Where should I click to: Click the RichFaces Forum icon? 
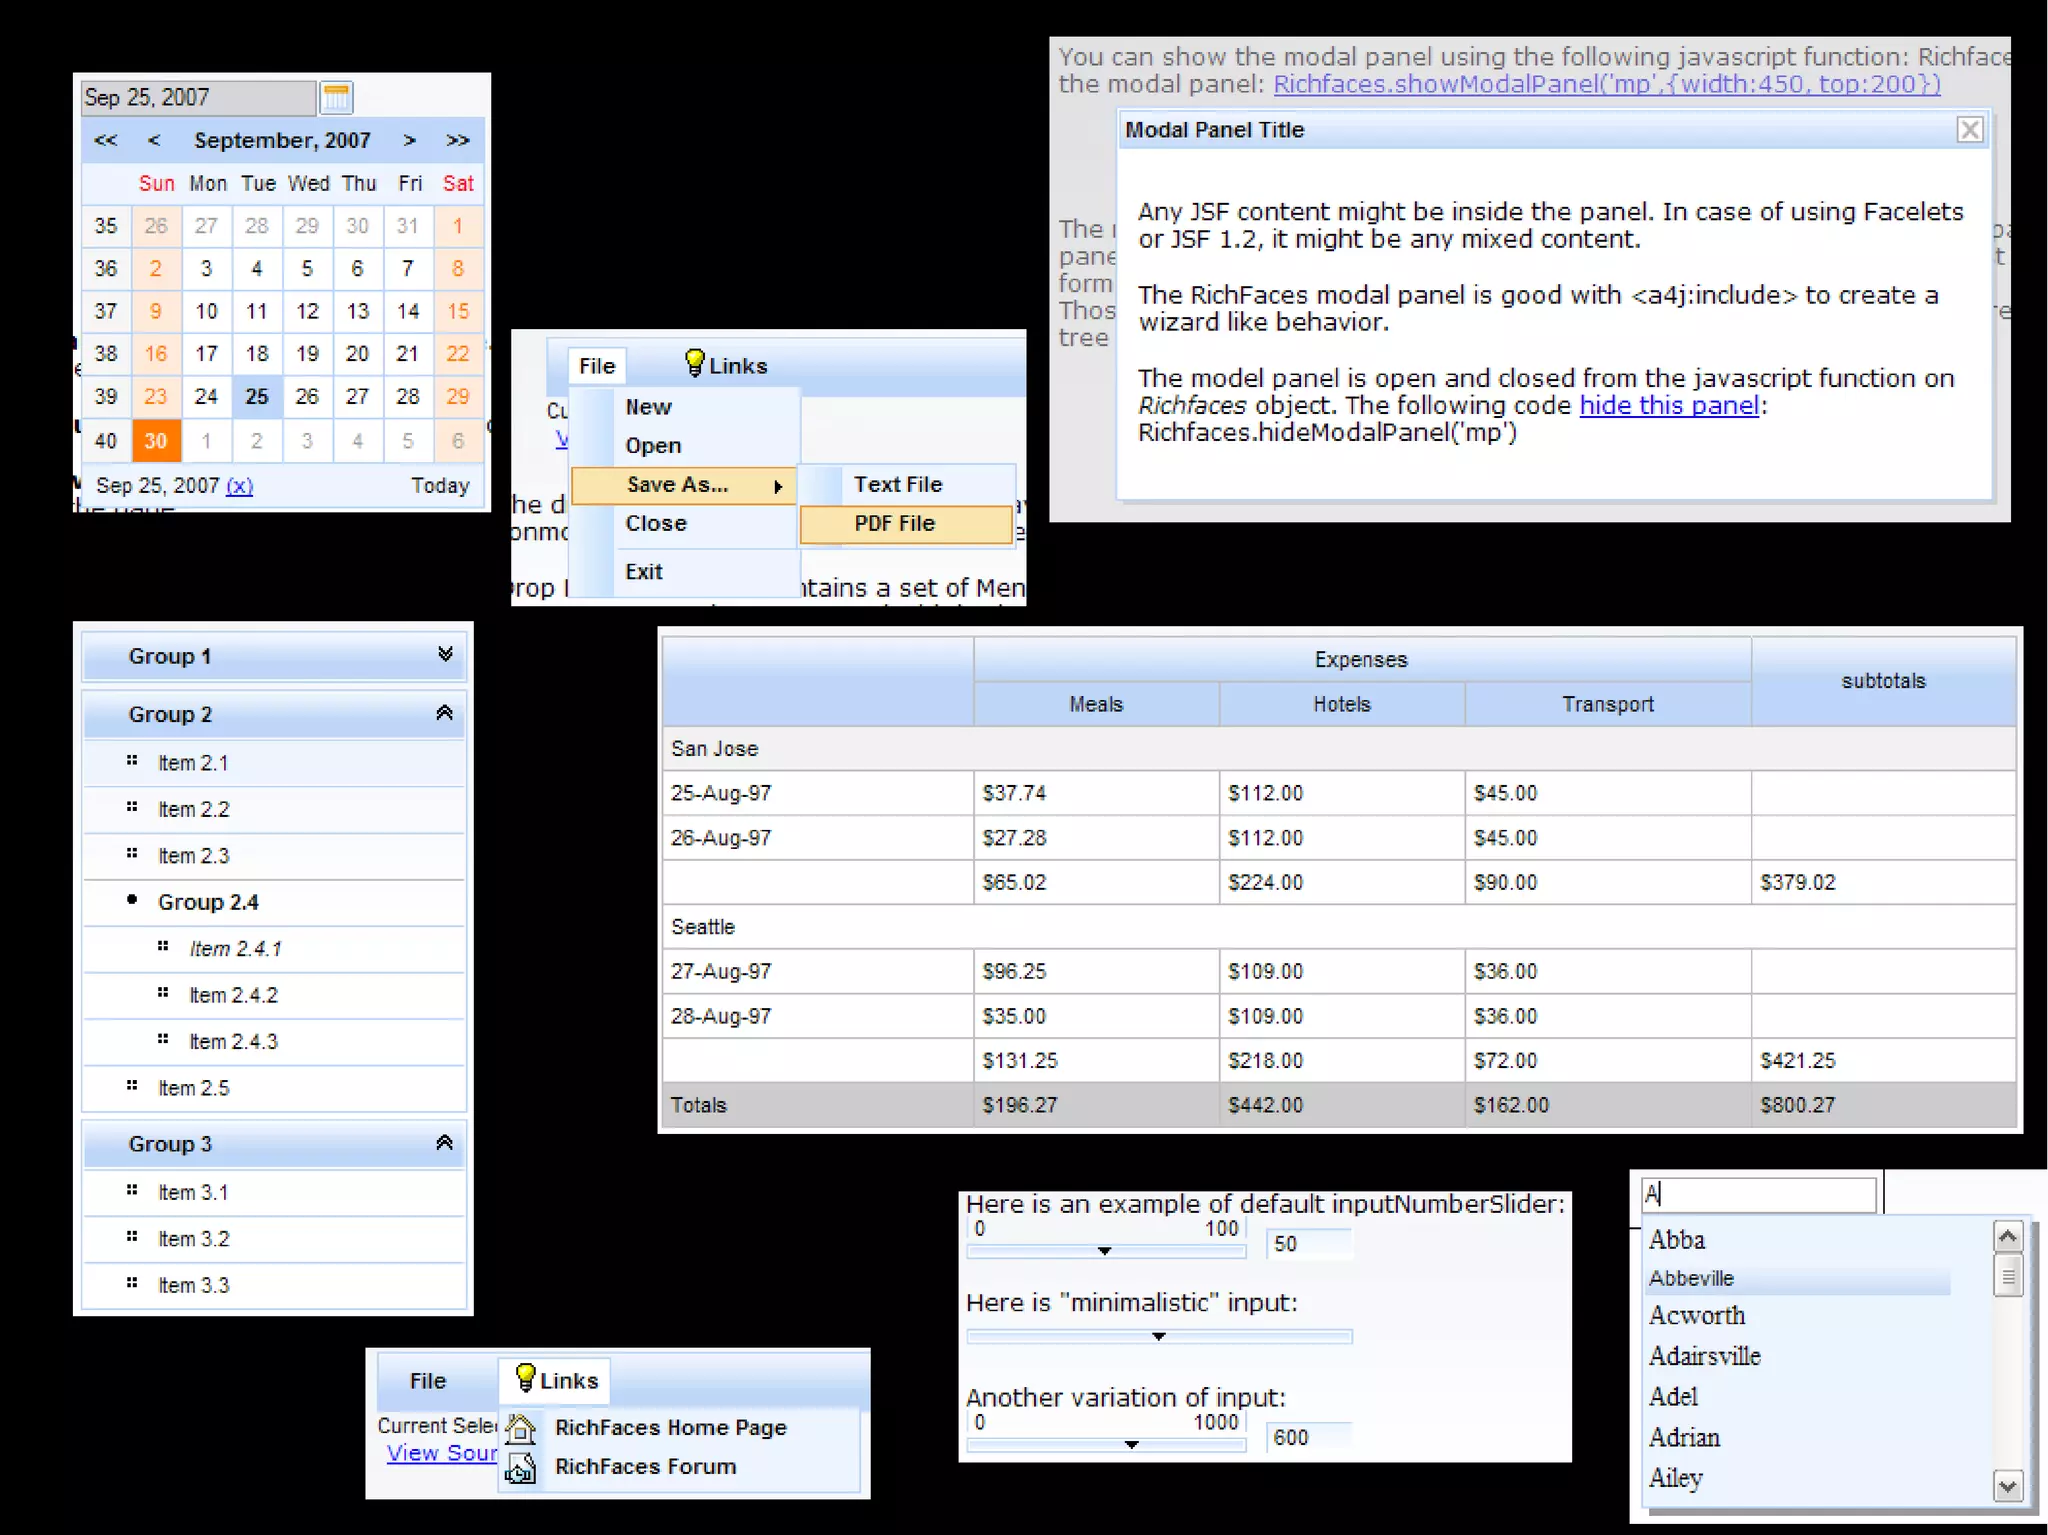click(520, 1467)
